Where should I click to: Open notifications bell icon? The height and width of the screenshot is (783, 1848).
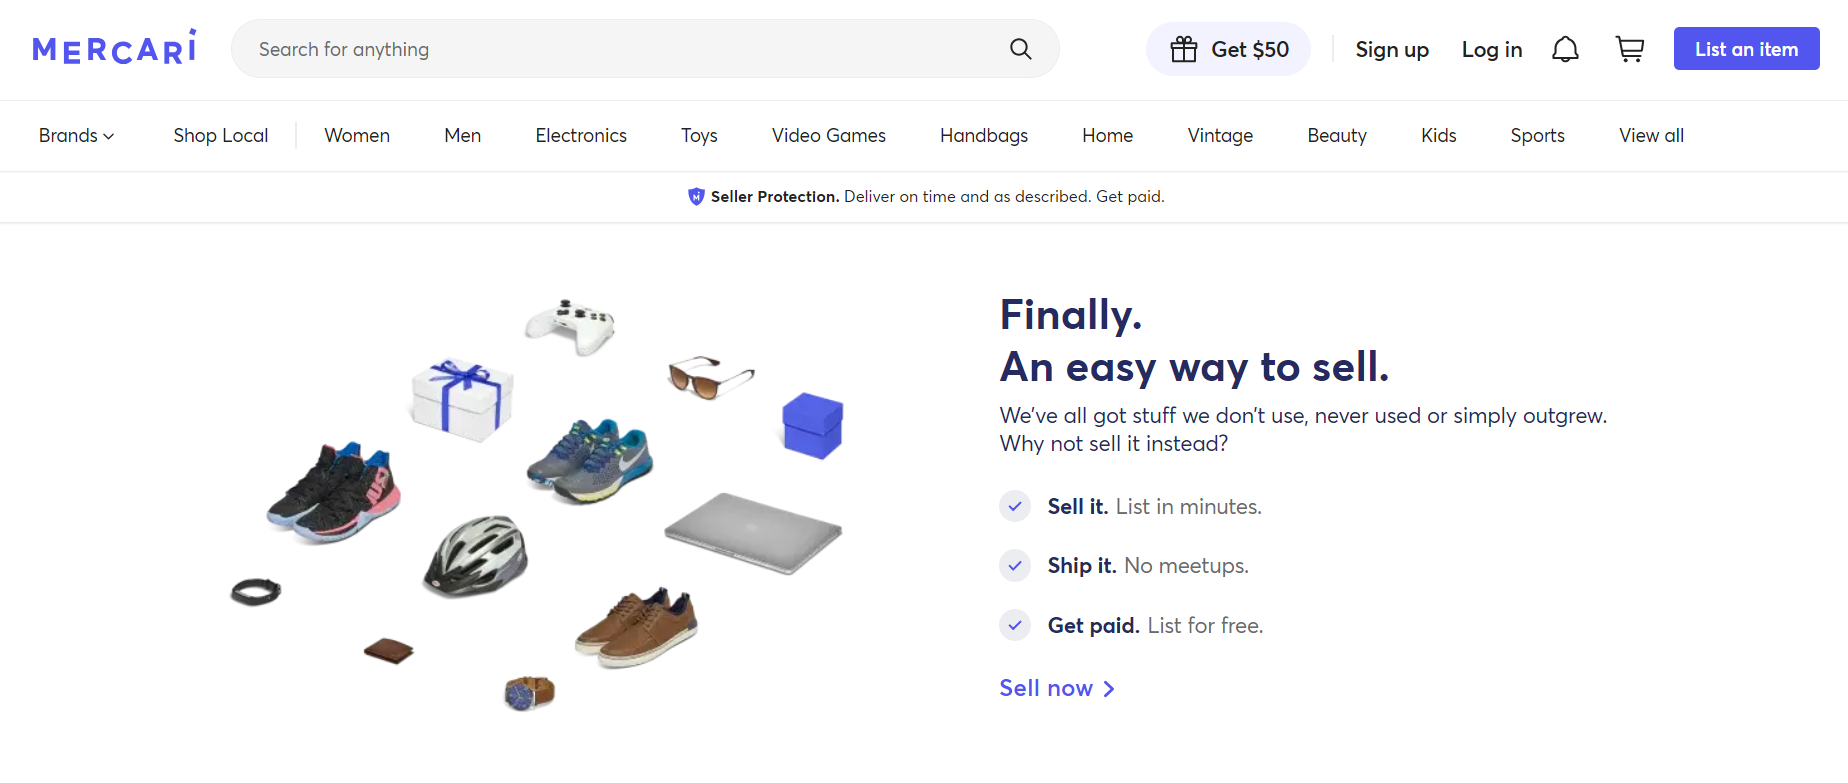tap(1565, 49)
